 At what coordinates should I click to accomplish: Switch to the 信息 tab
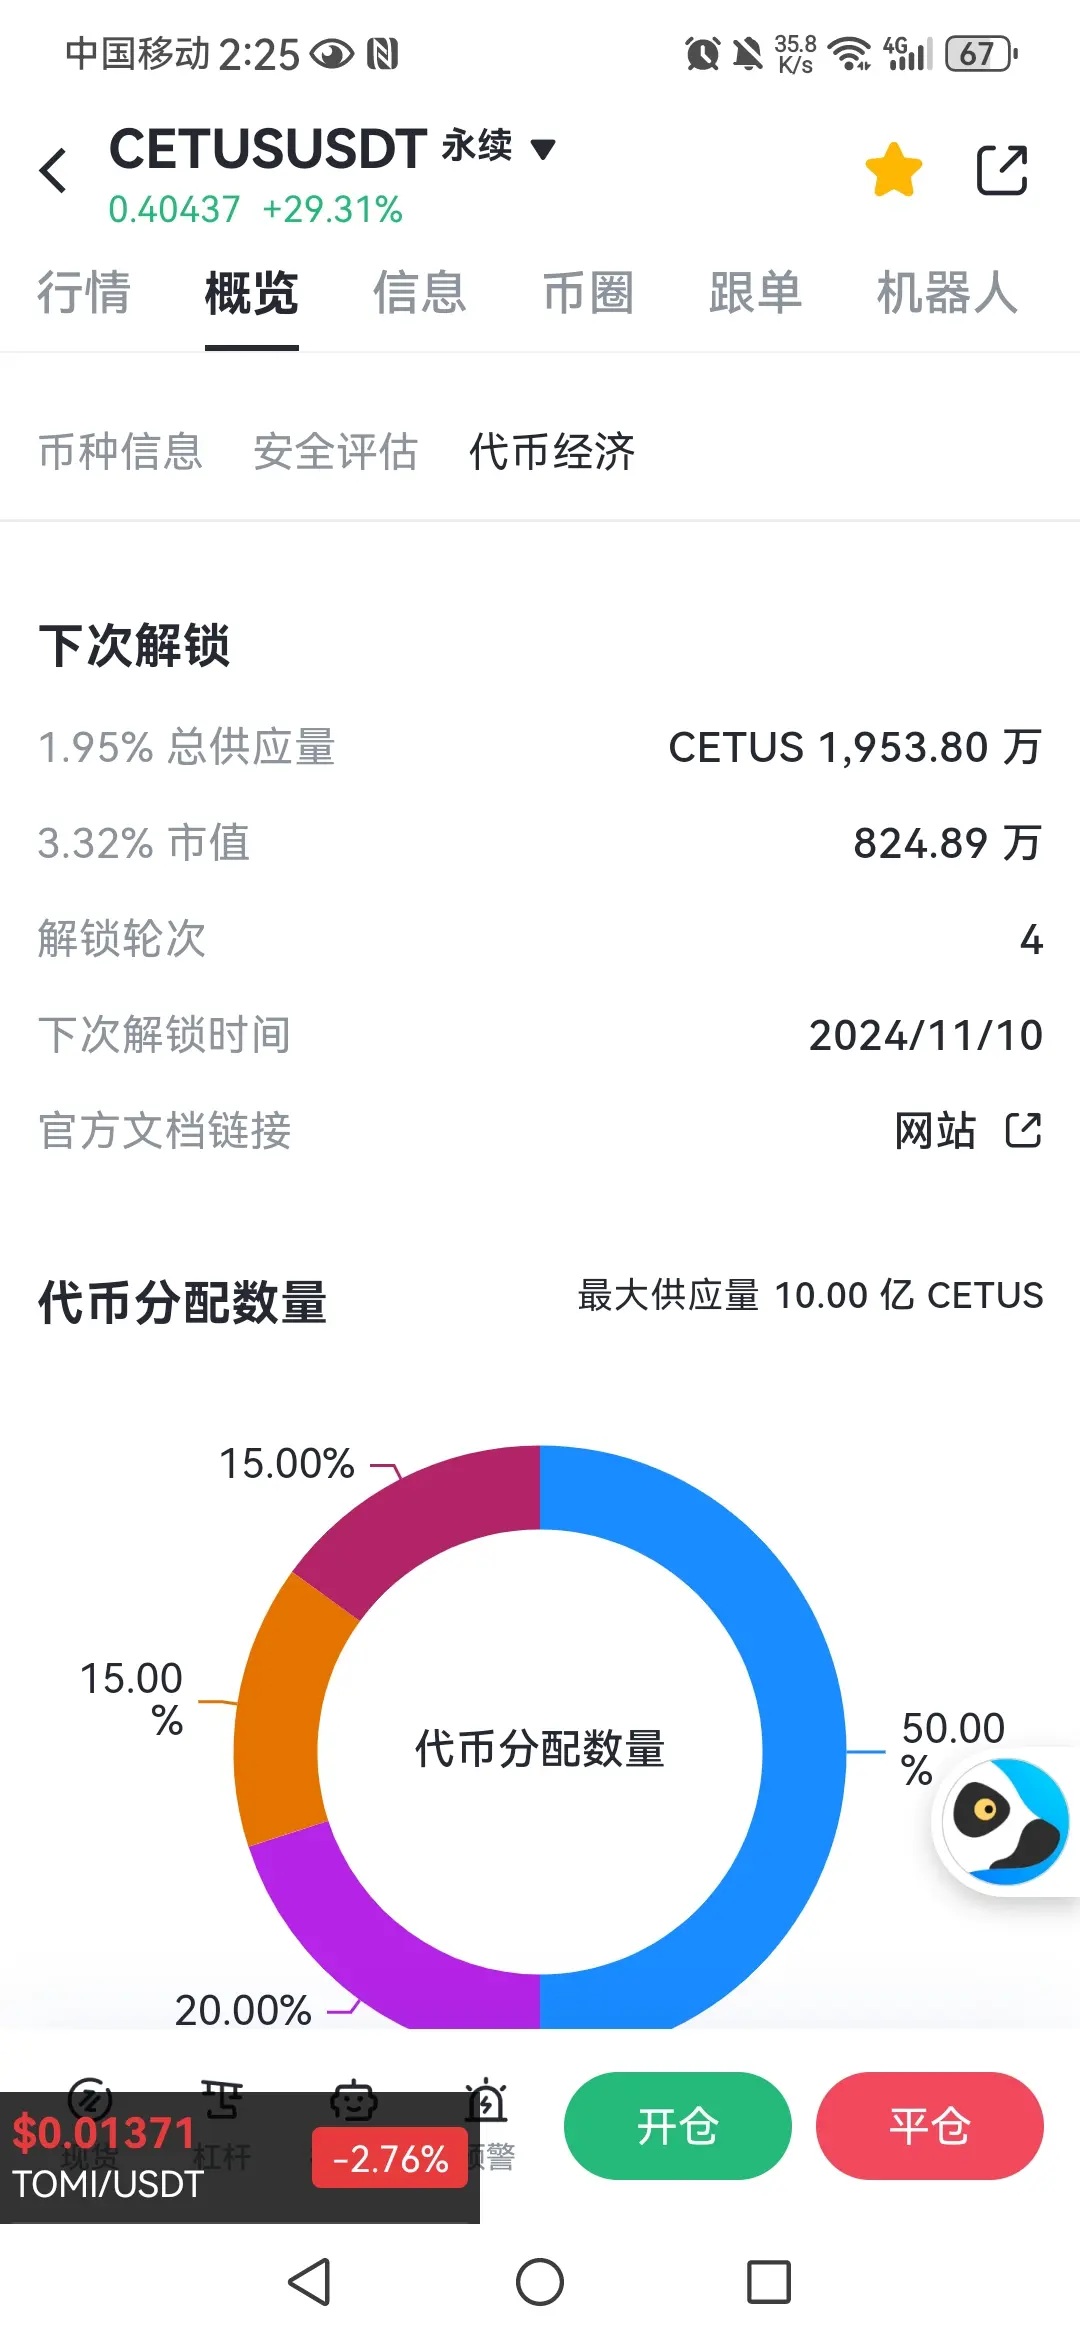coord(420,293)
